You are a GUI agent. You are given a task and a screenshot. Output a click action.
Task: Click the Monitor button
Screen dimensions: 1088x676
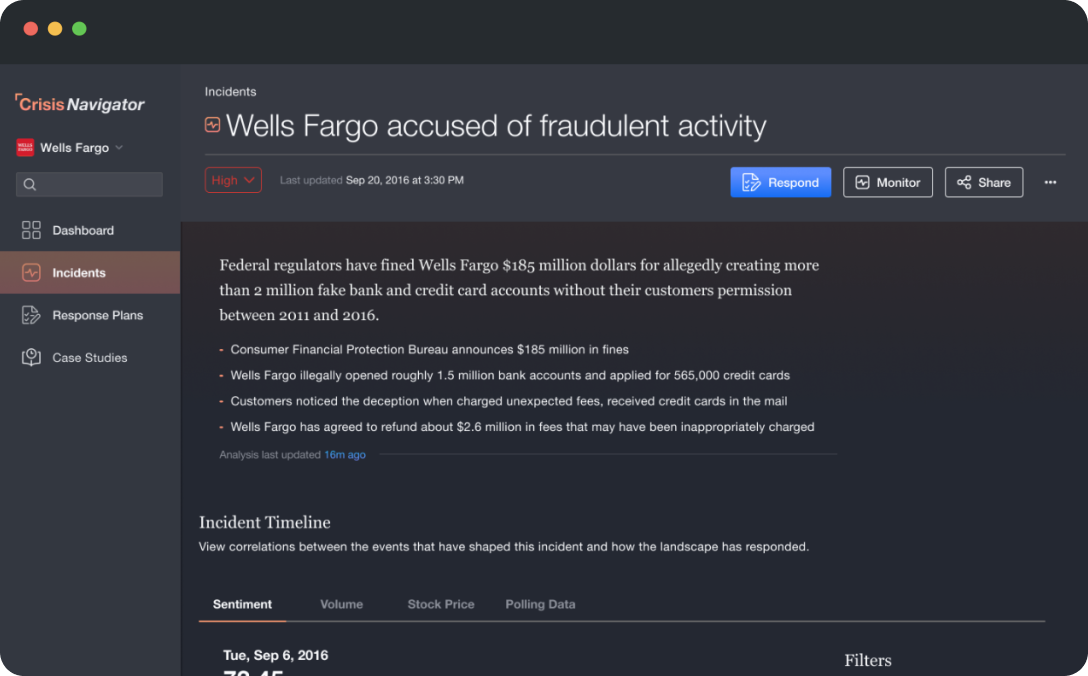(x=888, y=182)
